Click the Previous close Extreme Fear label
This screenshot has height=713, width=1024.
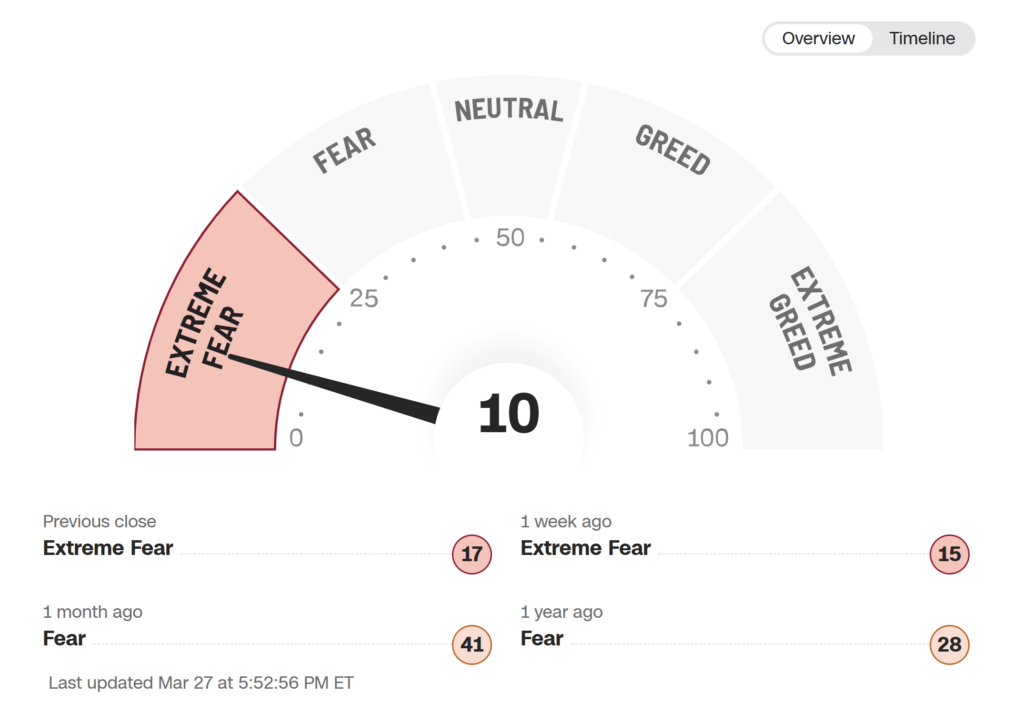click(108, 548)
